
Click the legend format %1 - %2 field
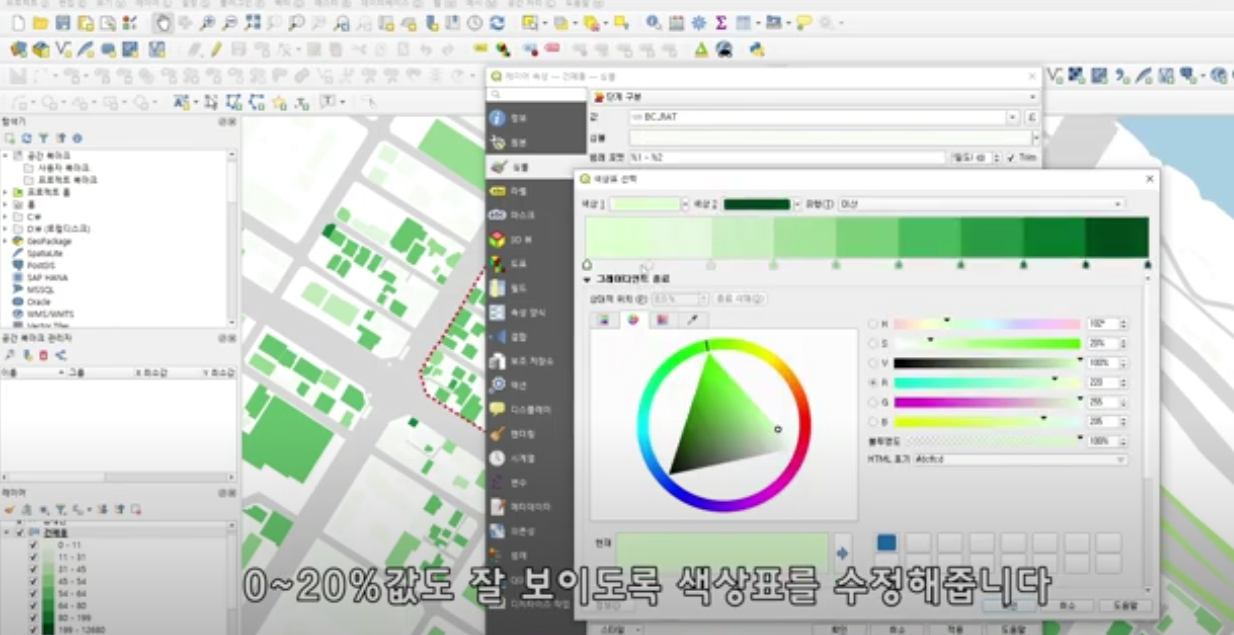[x=787, y=158]
